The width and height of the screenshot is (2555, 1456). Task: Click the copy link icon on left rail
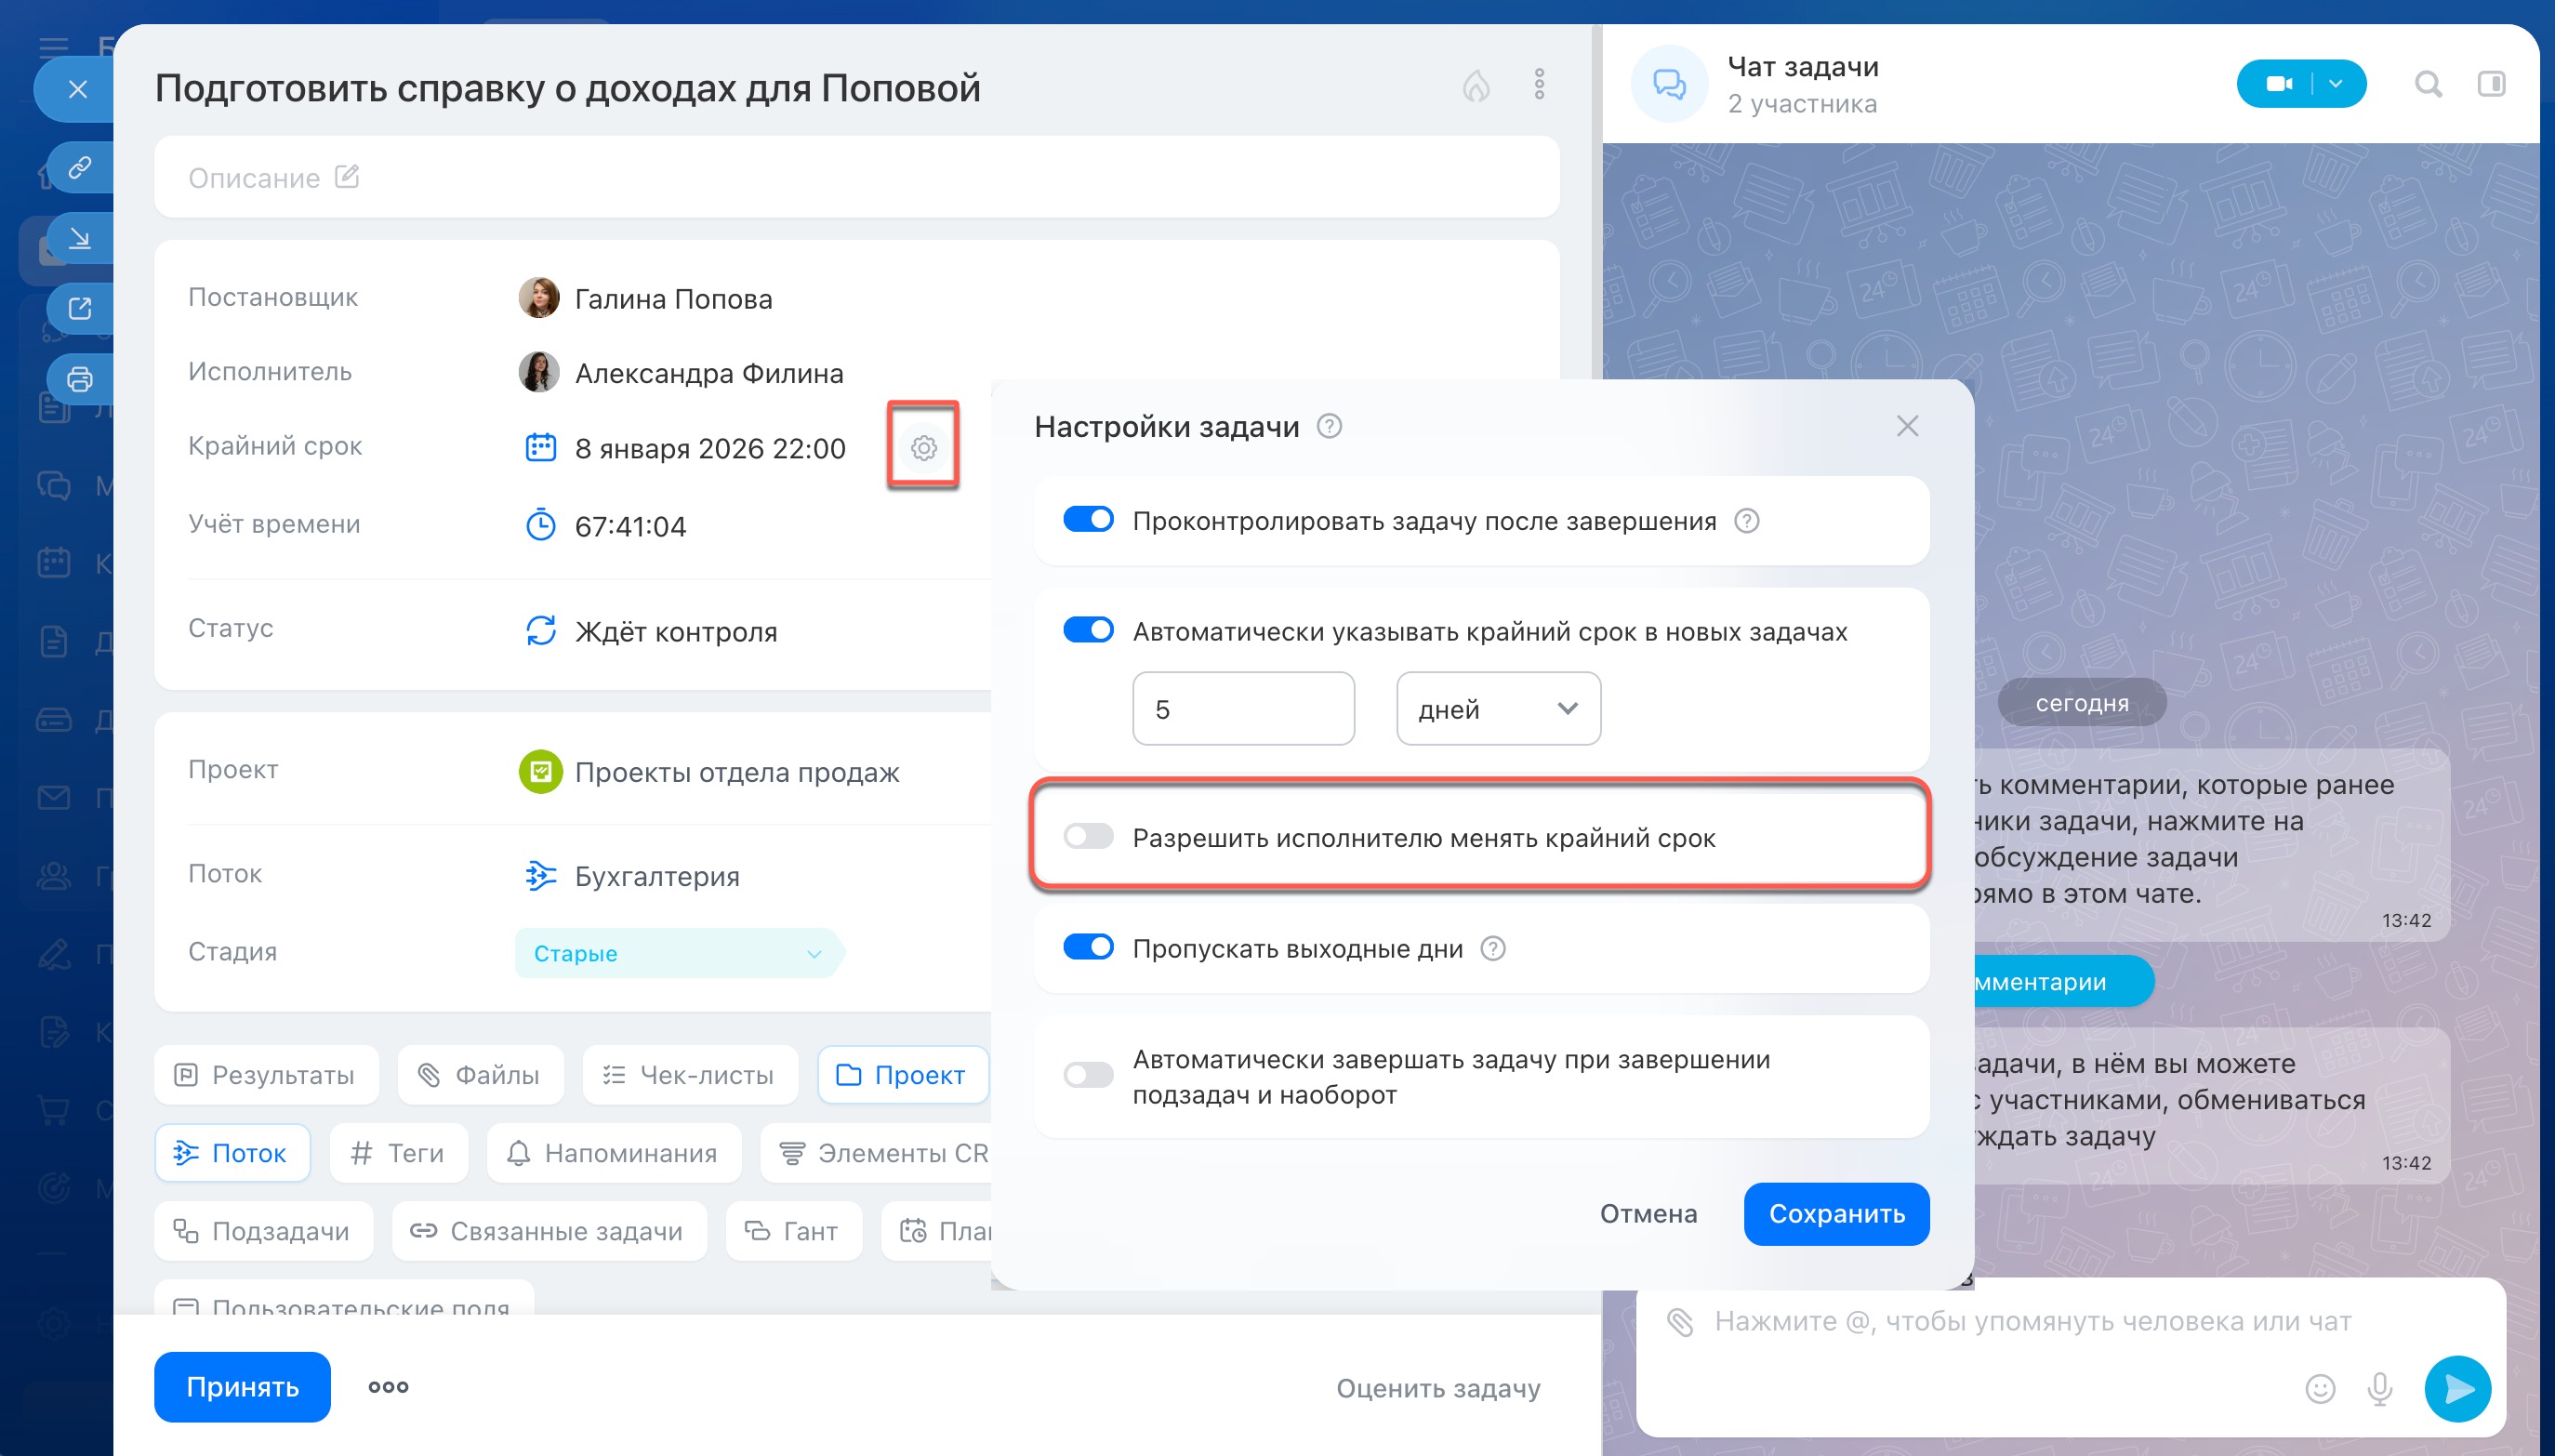click(x=80, y=167)
